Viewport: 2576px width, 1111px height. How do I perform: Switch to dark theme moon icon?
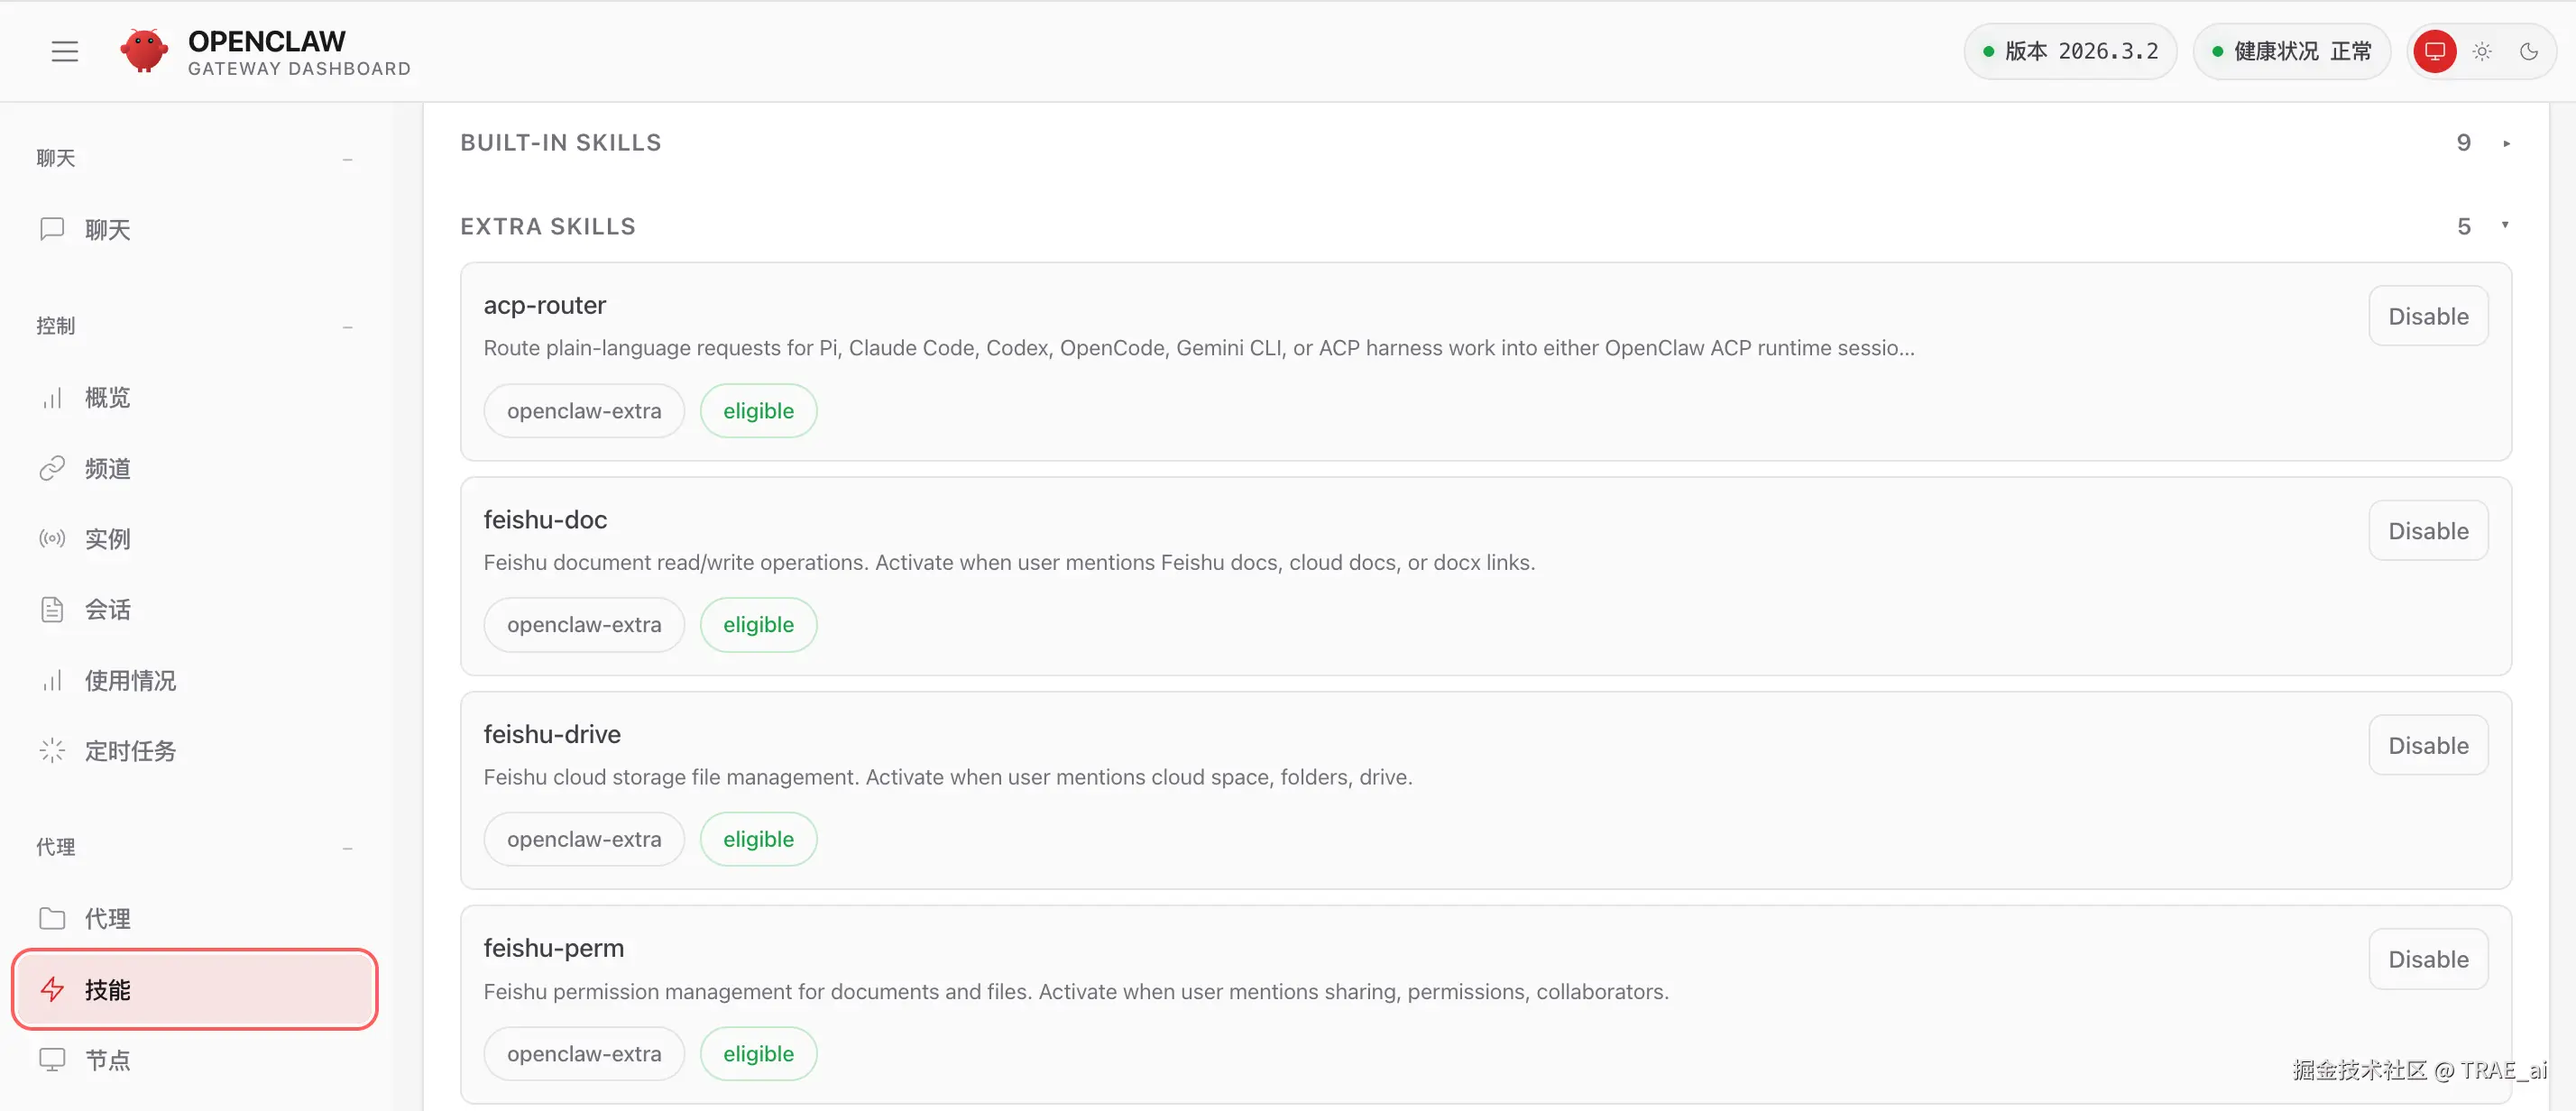(2529, 51)
